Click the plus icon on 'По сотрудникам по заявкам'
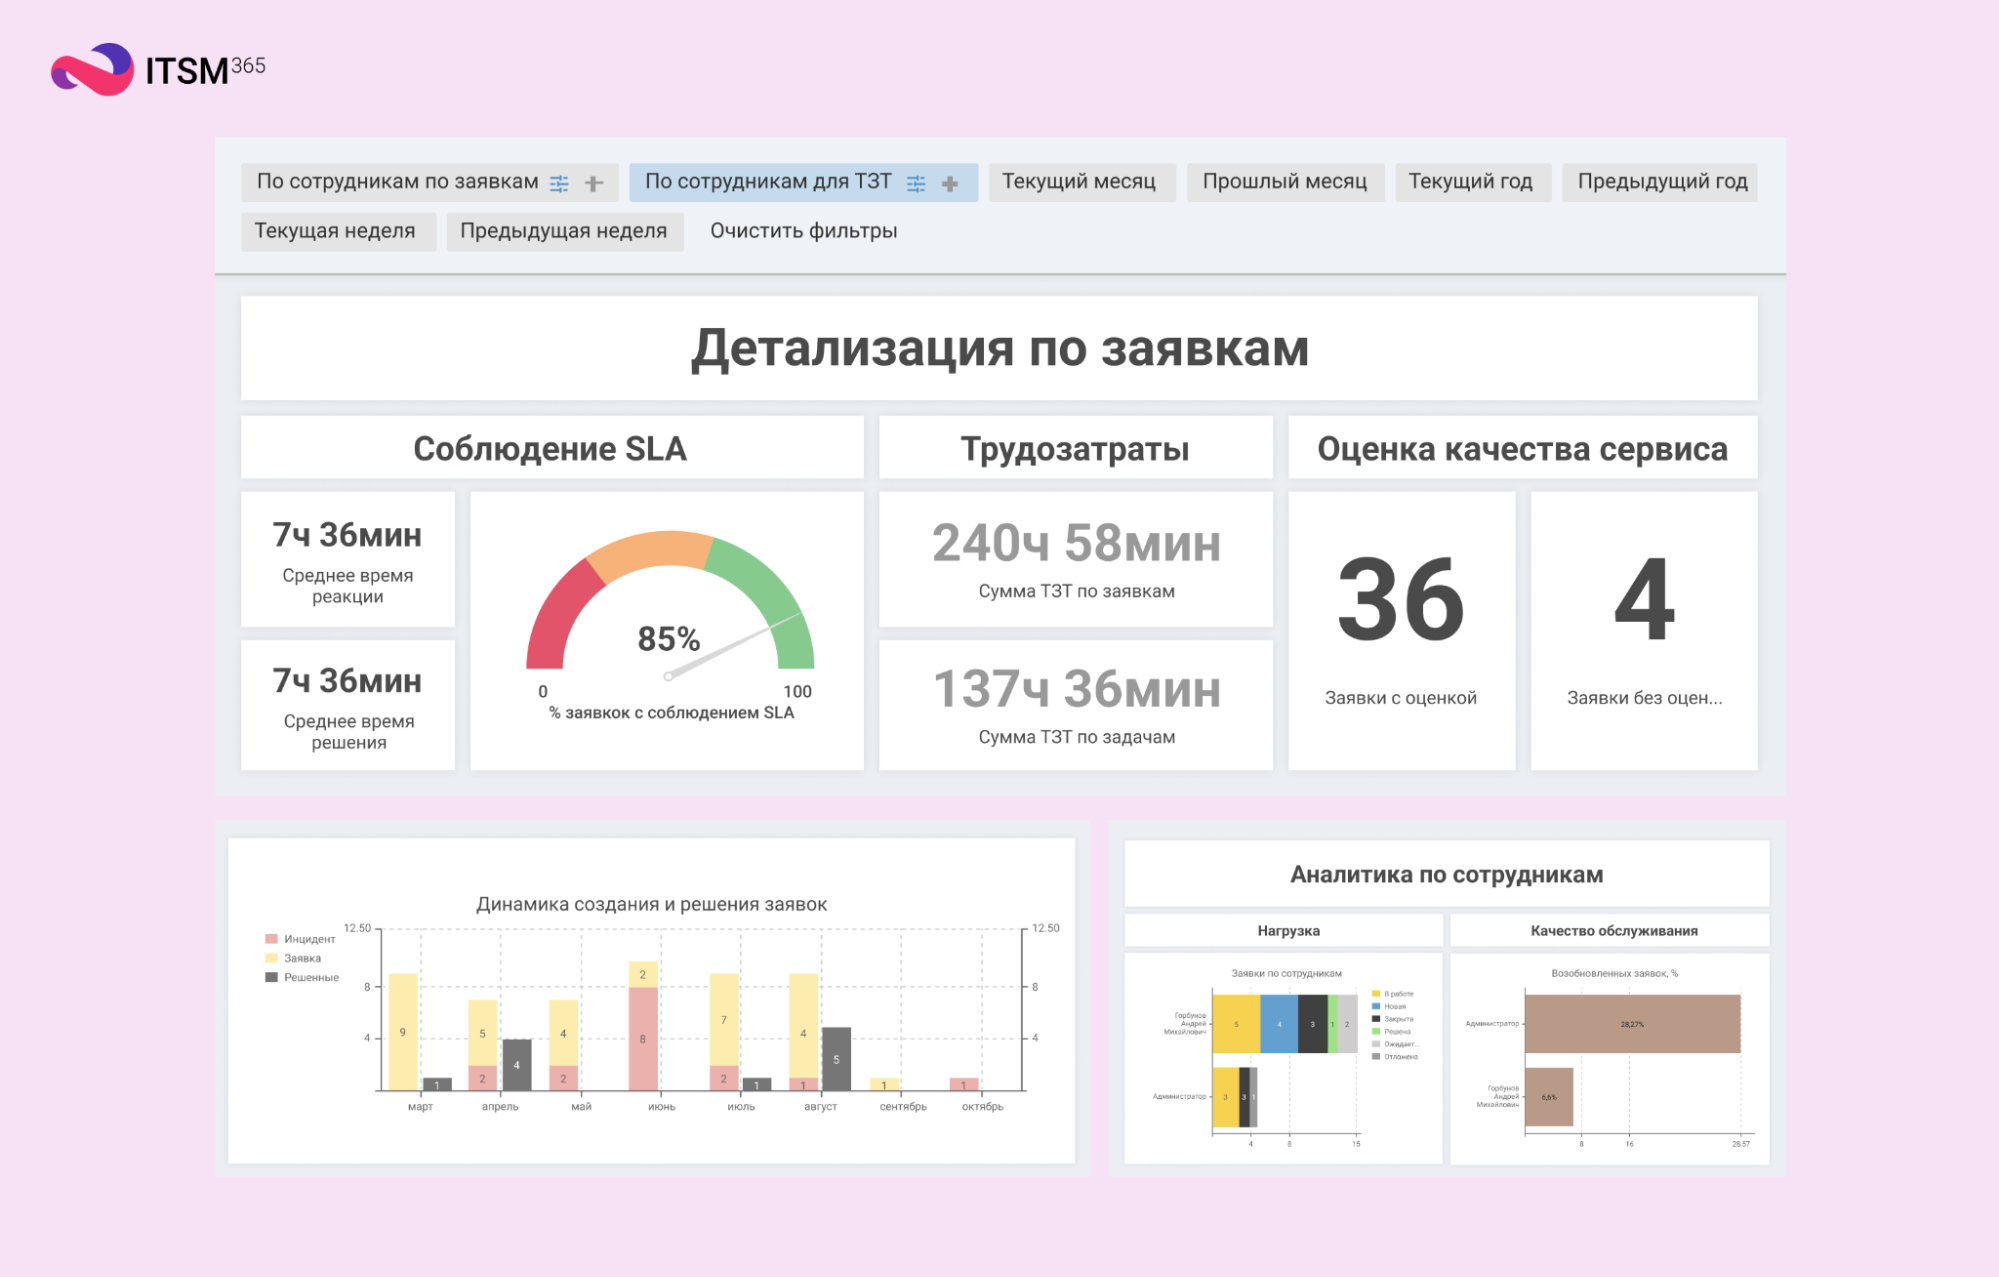Viewport: 1999px width, 1277px height. pos(594,183)
